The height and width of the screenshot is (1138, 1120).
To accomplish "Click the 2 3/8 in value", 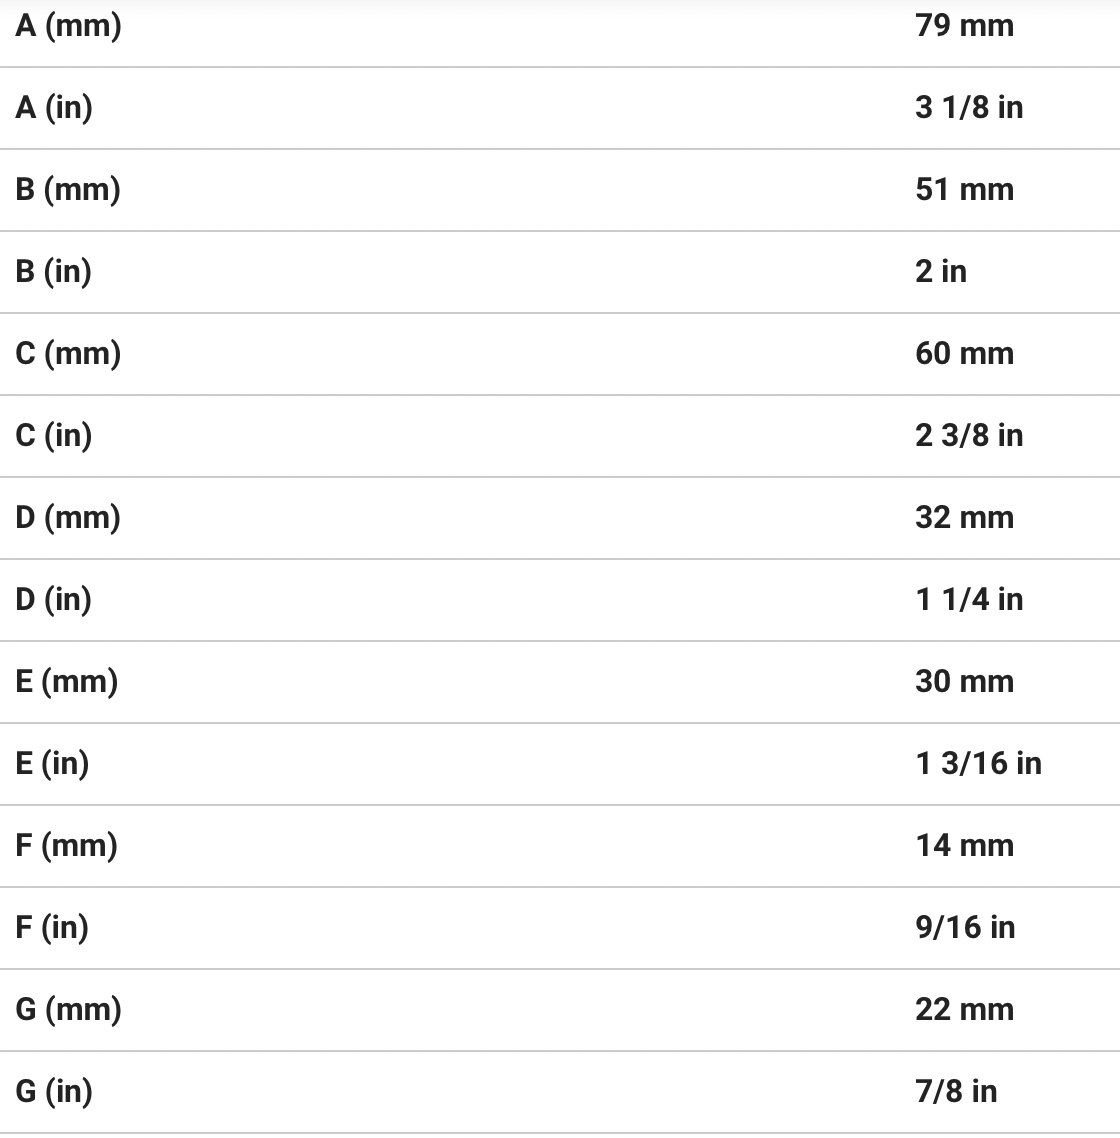I will [969, 435].
